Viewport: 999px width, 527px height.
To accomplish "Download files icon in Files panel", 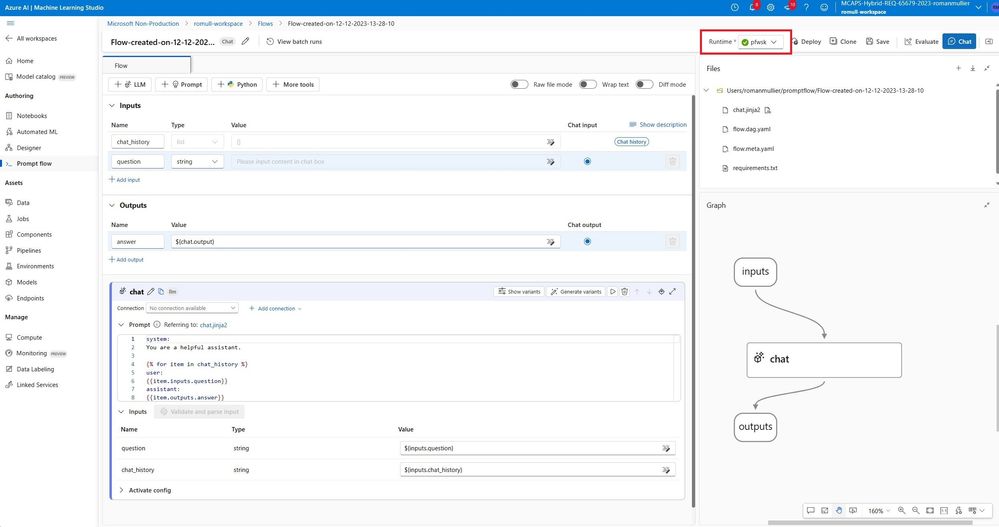I will (973, 68).
